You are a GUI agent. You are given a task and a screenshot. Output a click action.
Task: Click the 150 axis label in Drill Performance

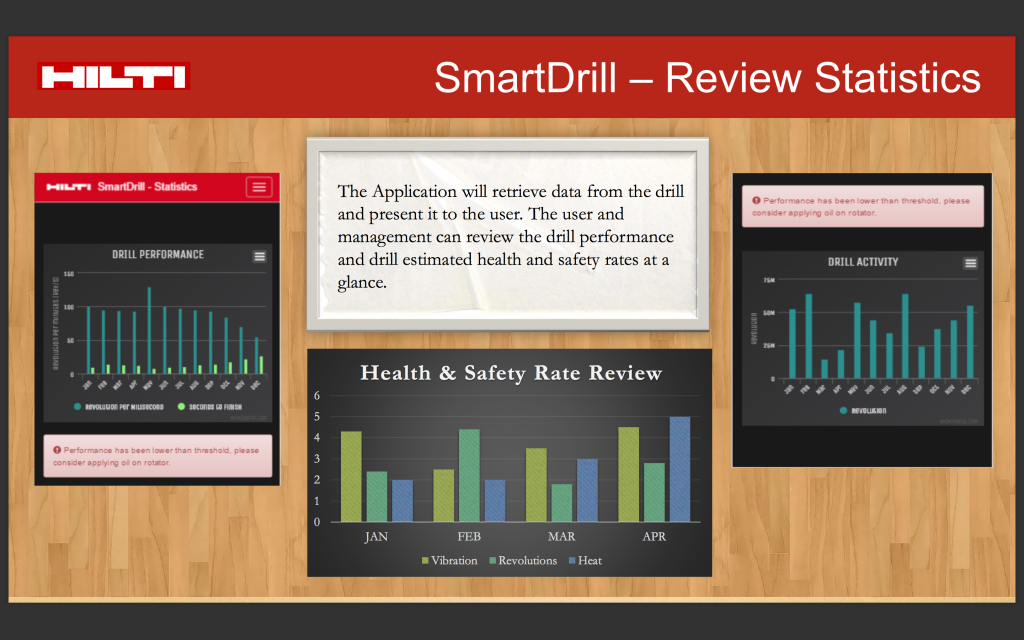[69, 274]
